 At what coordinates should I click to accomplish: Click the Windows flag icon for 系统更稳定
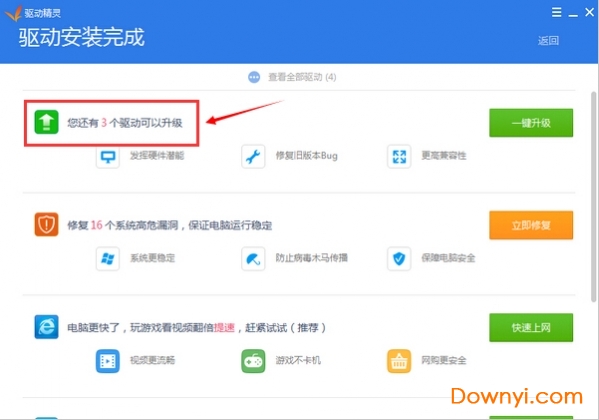click(108, 259)
